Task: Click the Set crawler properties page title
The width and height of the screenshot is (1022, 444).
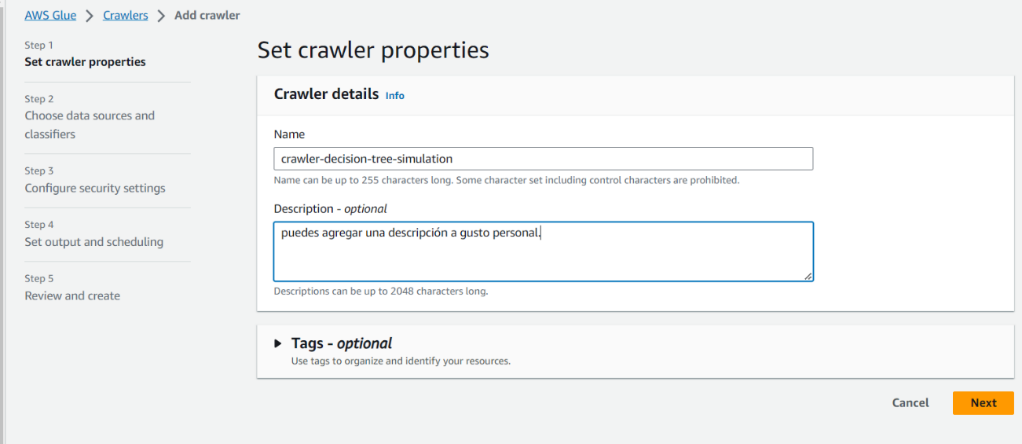Action: (373, 50)
